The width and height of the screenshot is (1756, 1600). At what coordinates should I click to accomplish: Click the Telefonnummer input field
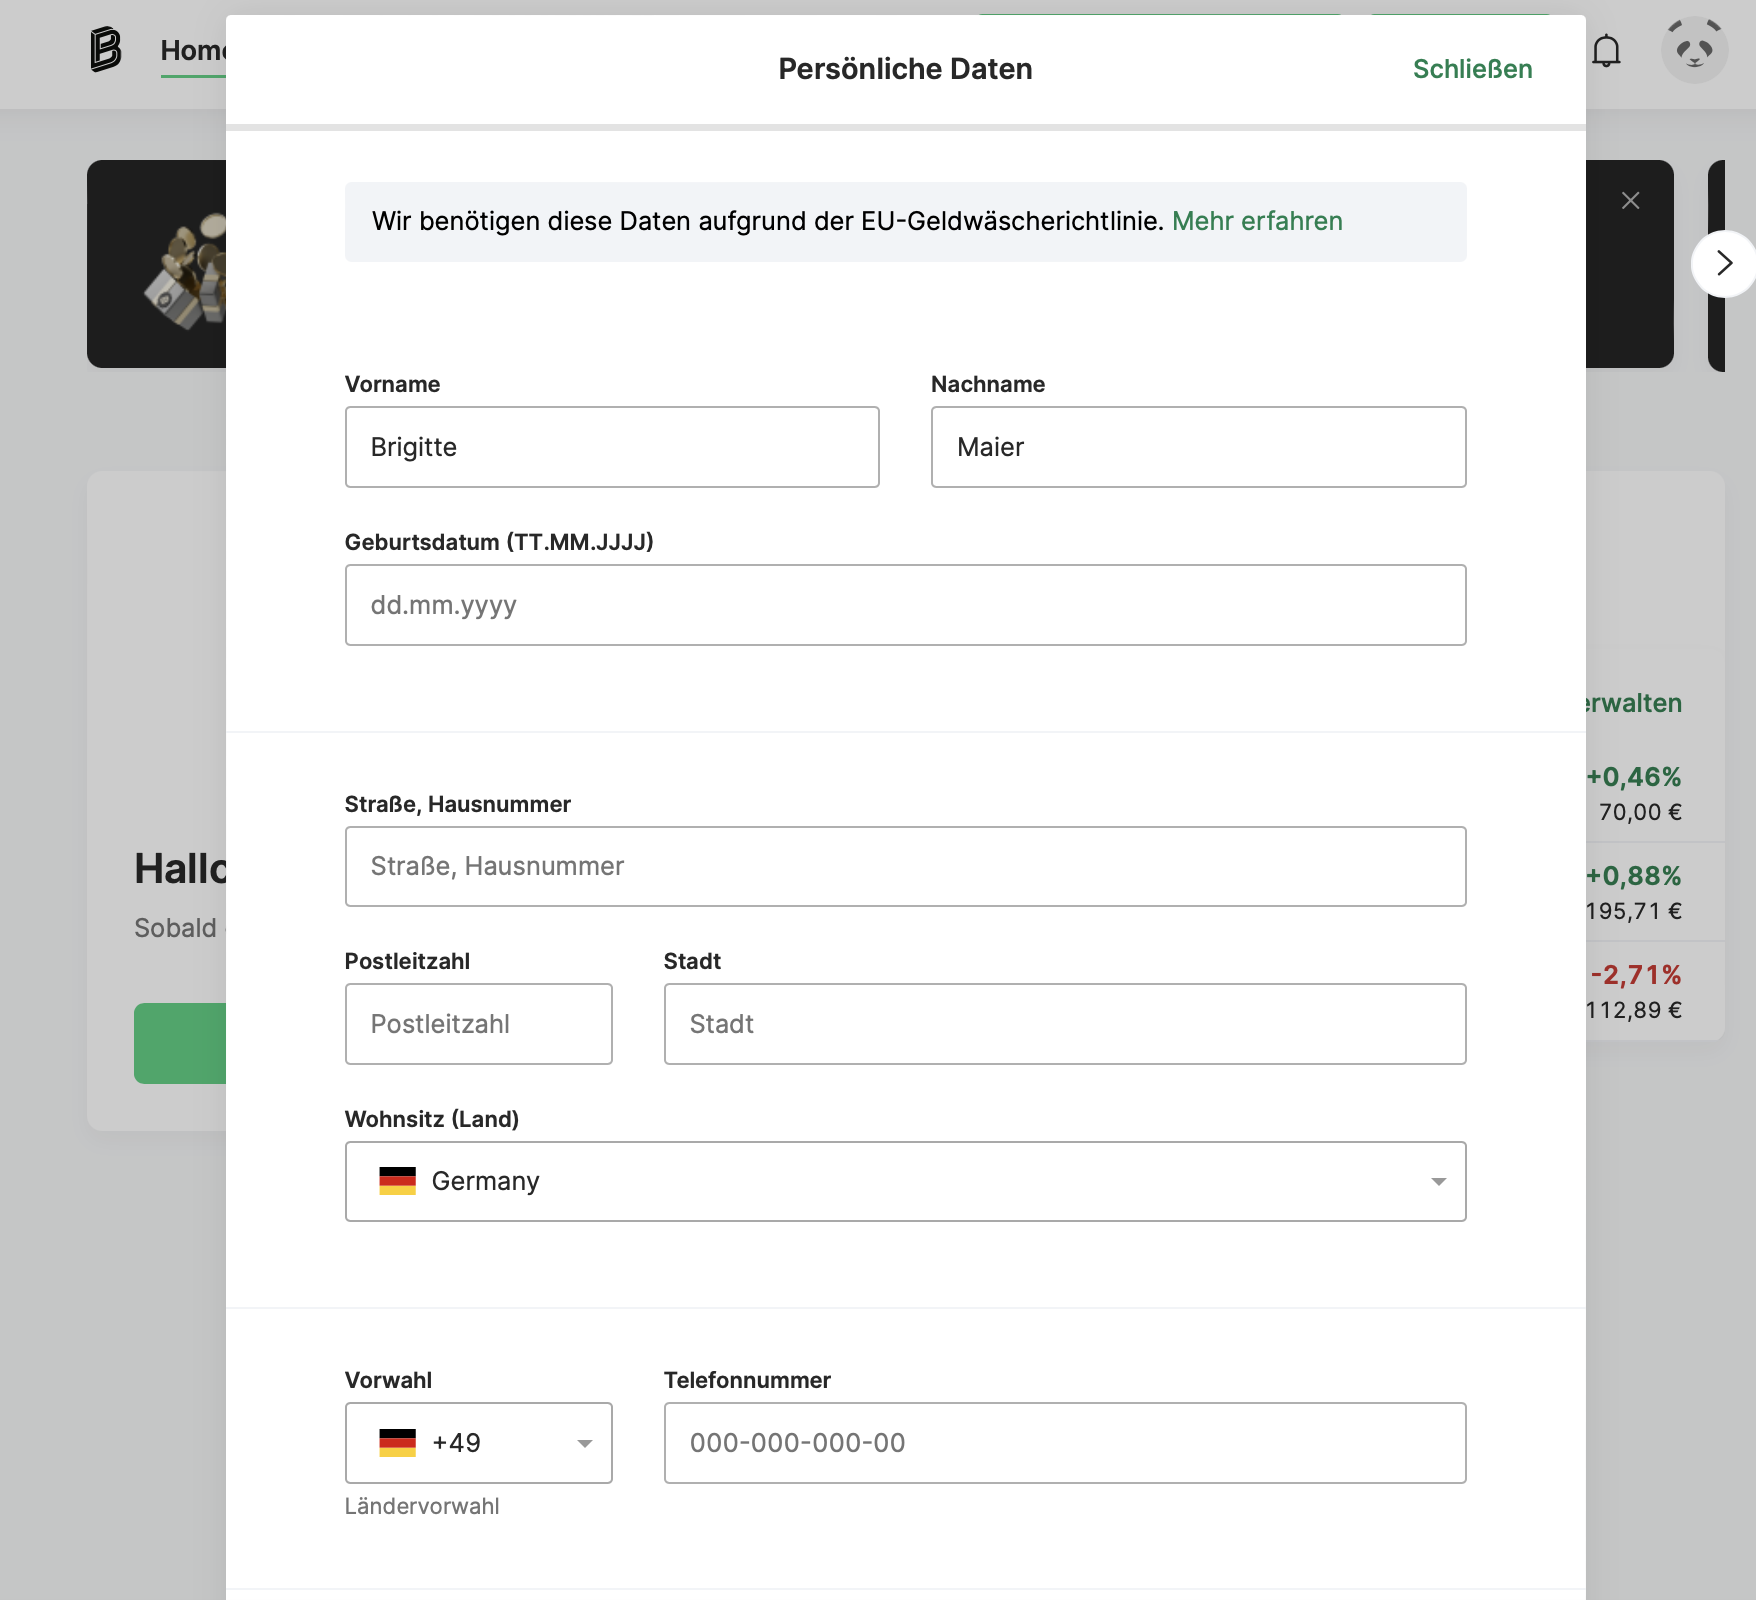[1065, 1443]
